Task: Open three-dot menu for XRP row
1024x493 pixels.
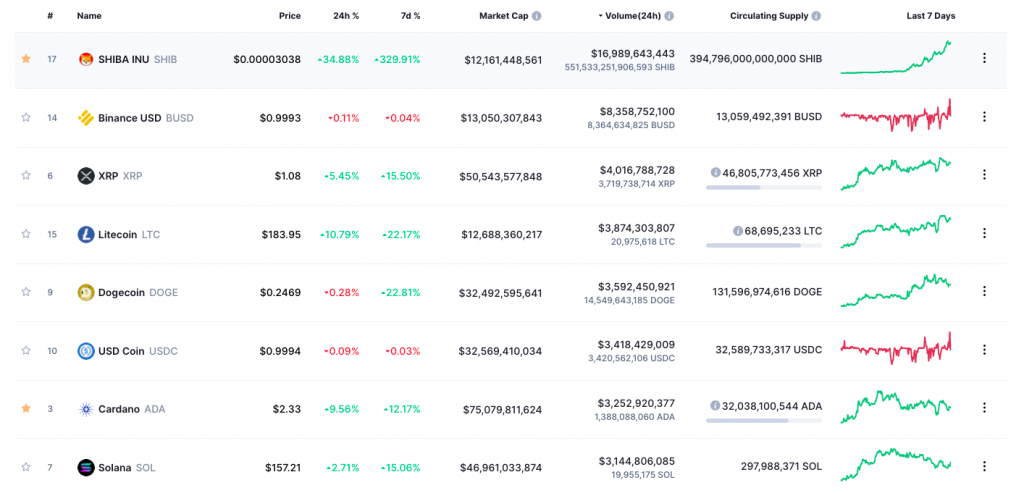Action: pyautogui.click(x=984, y=174)
